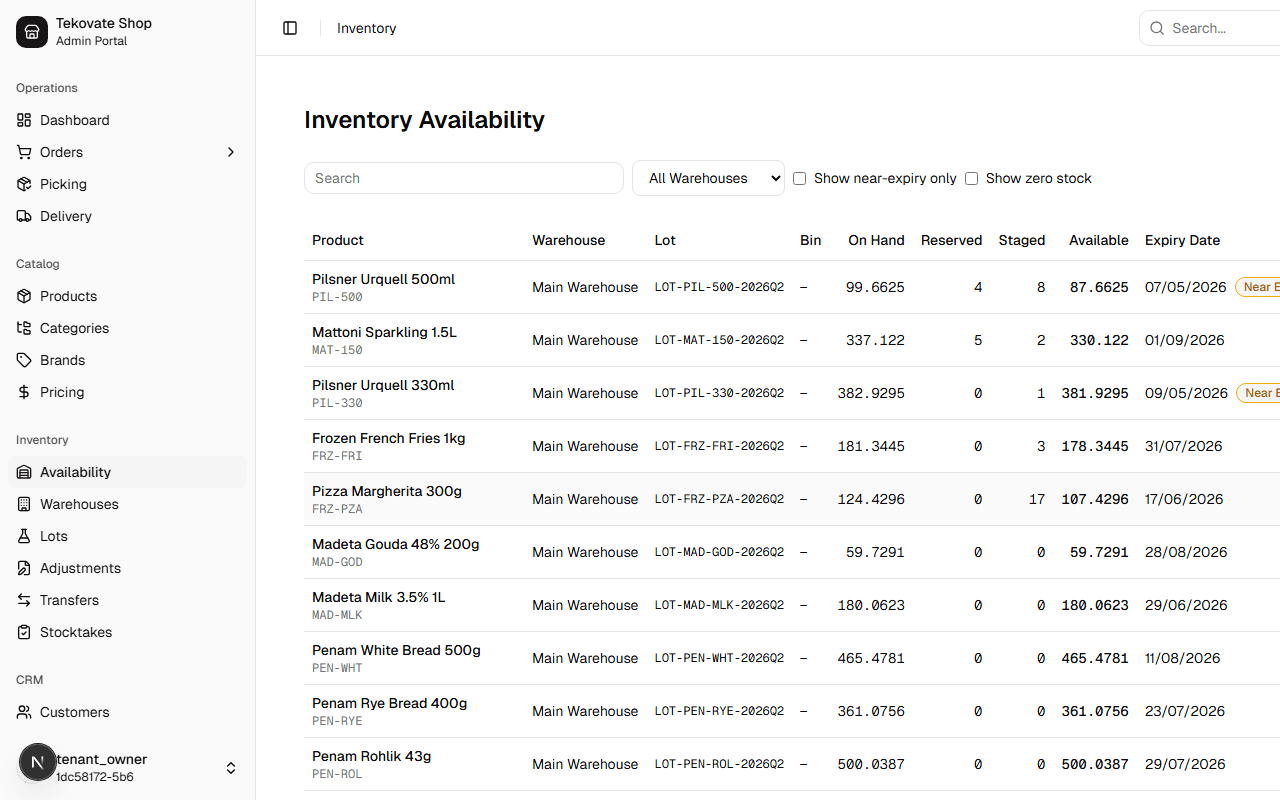1280x800 pixels.
Task: Click the Picking package icon
Action: 24,184
